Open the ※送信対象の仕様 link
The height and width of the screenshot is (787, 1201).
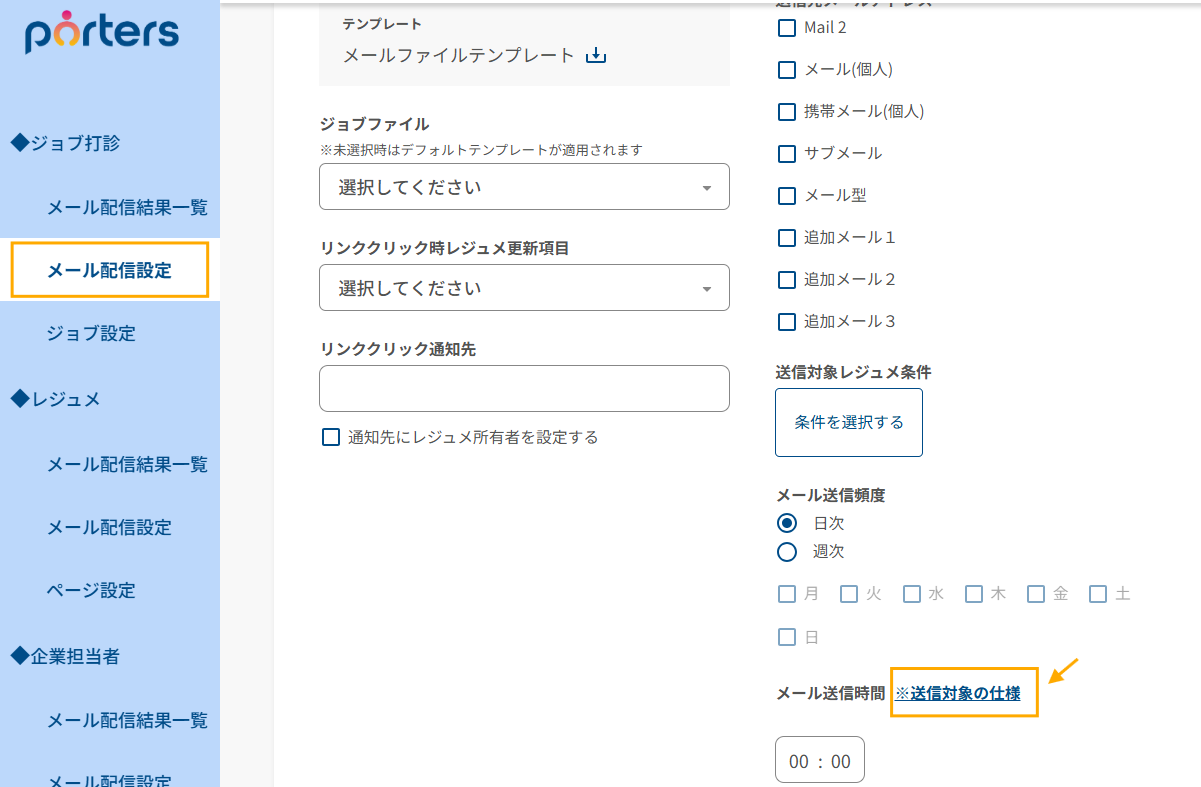(958, 693)
